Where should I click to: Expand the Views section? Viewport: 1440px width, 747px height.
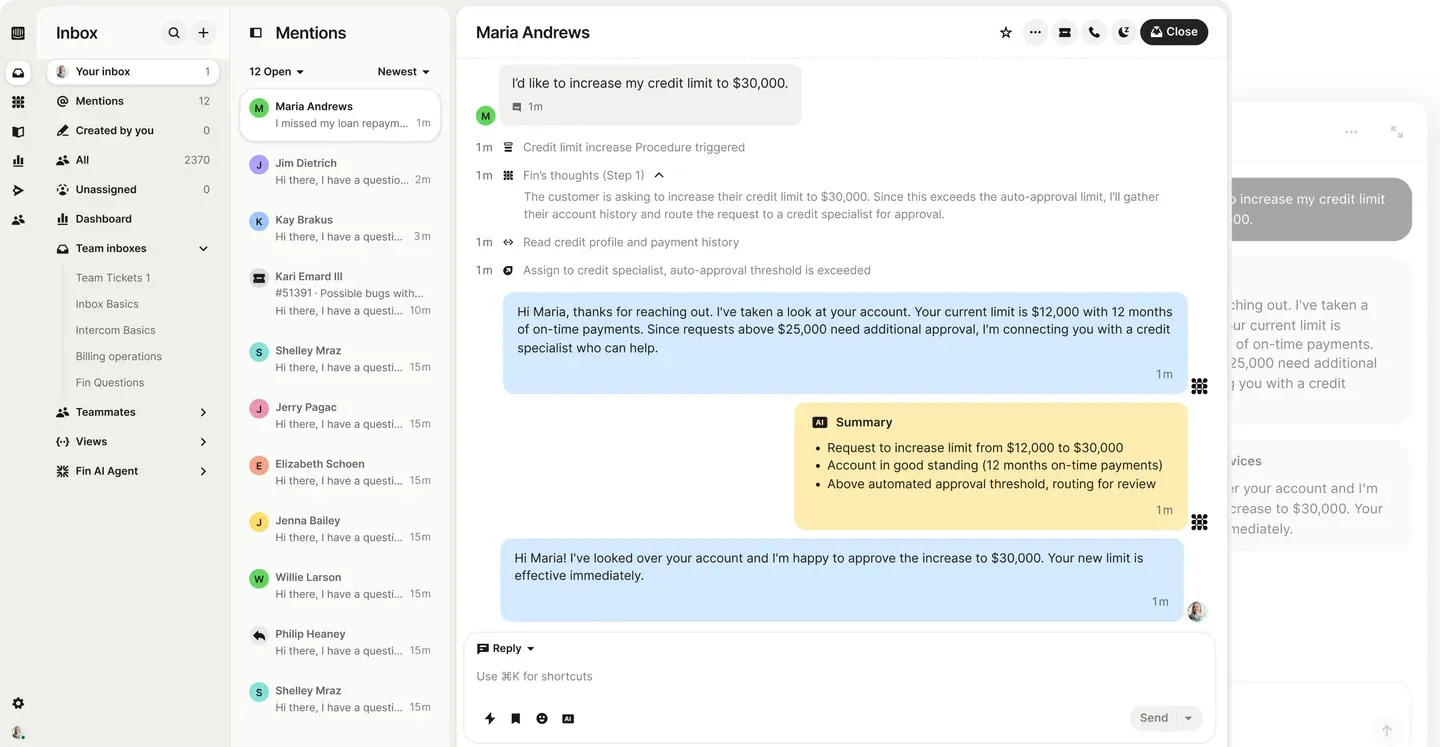[203, 442]
